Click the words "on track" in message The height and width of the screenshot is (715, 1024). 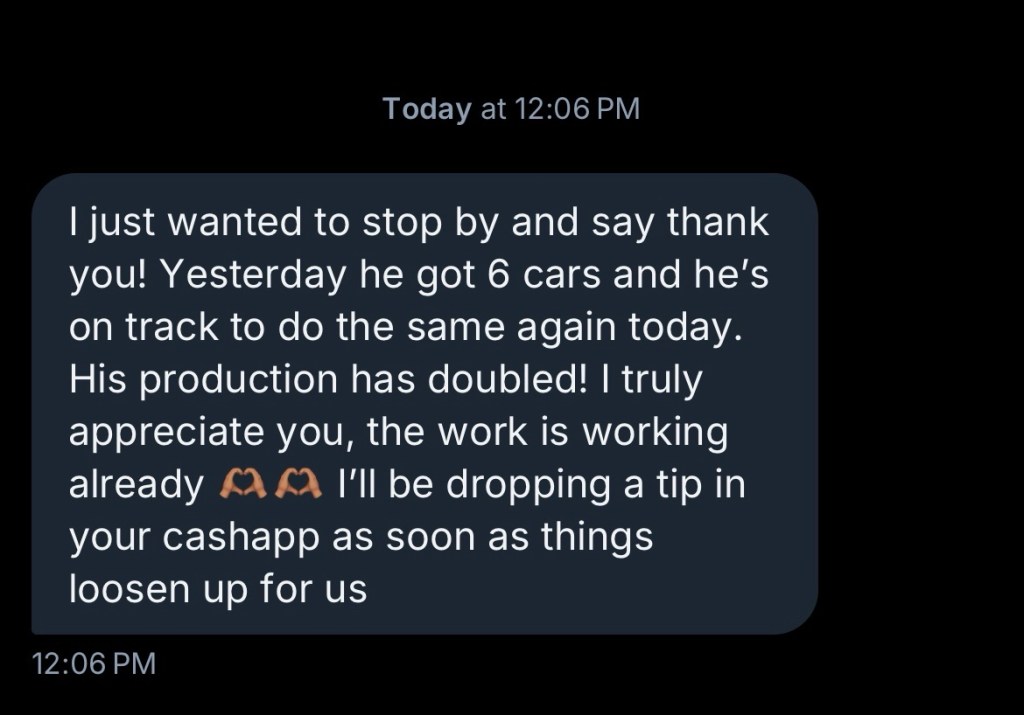[130, 327]
